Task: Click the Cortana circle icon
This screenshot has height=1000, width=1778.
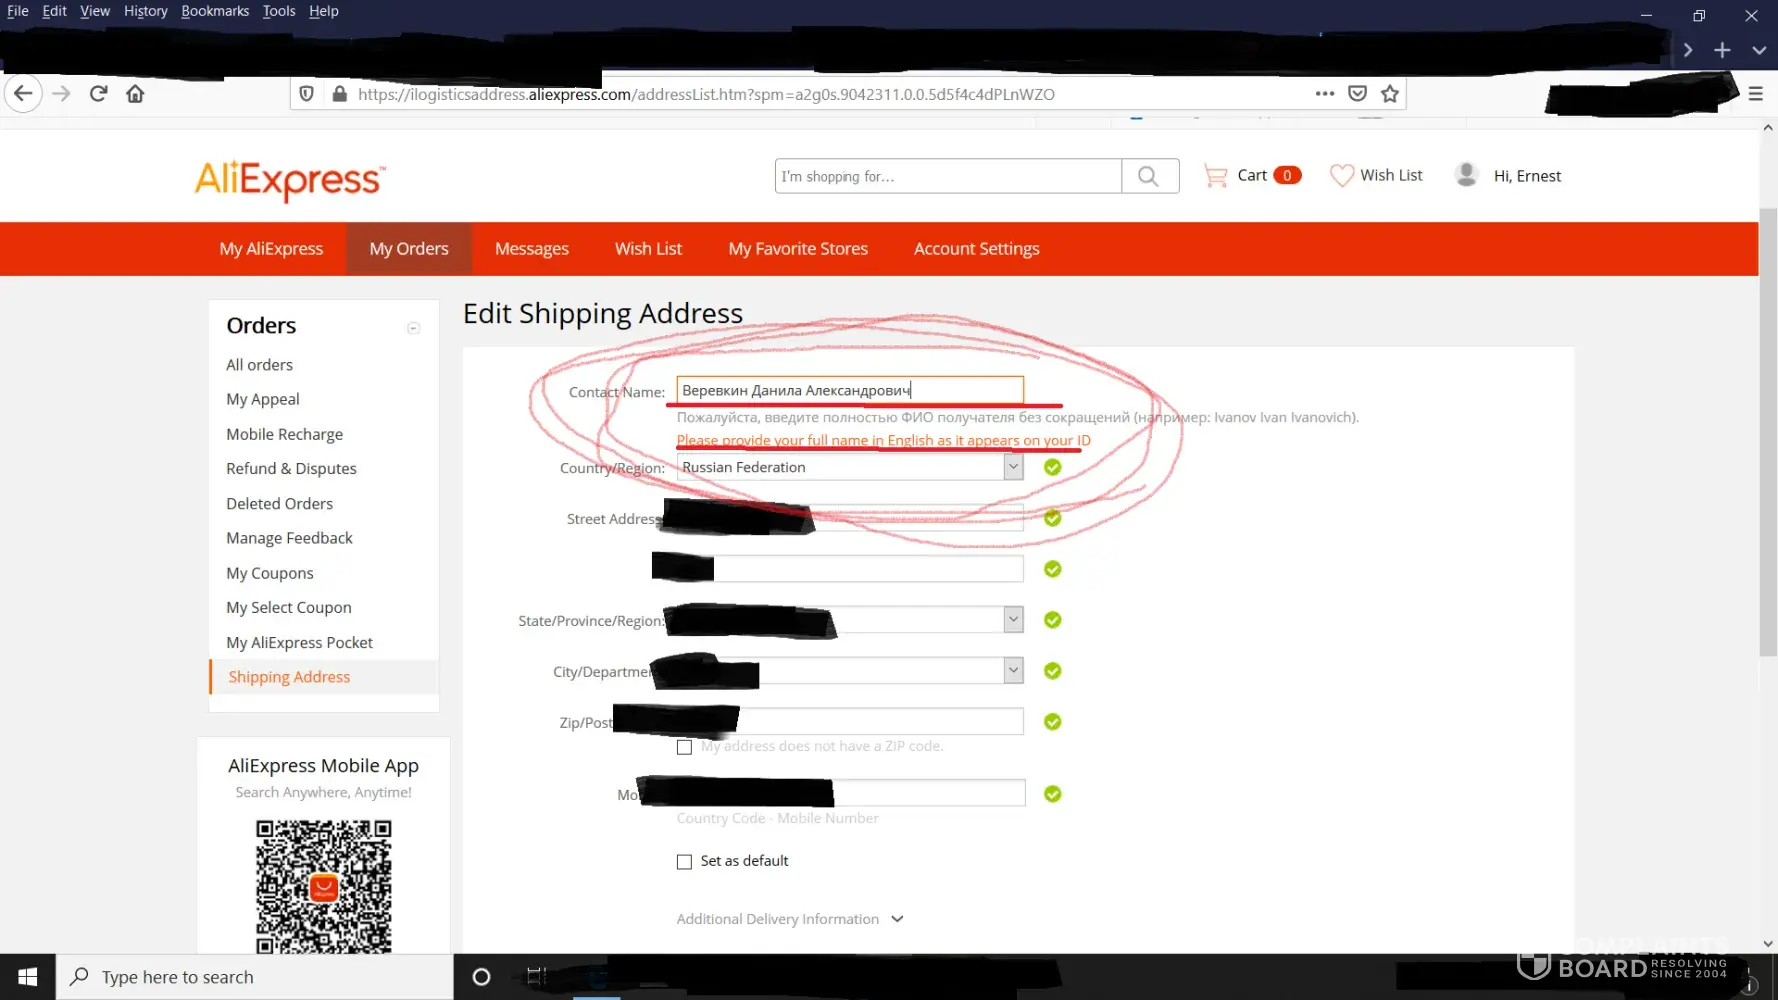Action: [481, 977]
